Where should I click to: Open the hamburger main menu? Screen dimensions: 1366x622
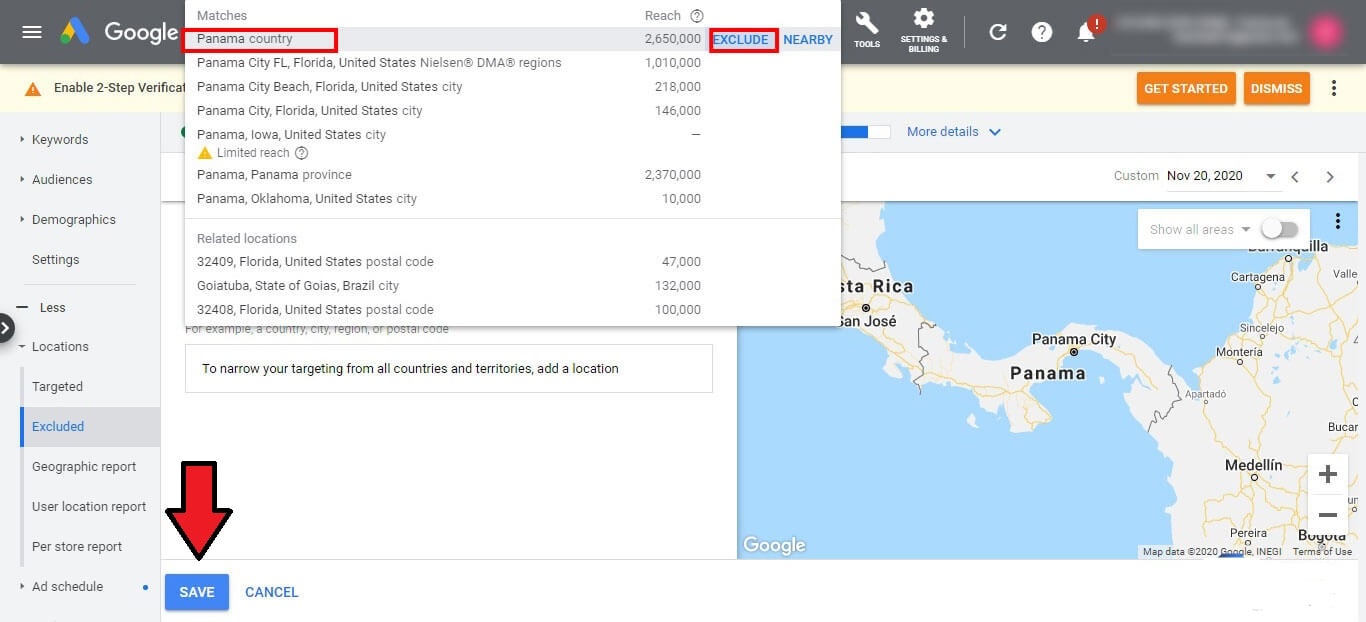[32, 32]
